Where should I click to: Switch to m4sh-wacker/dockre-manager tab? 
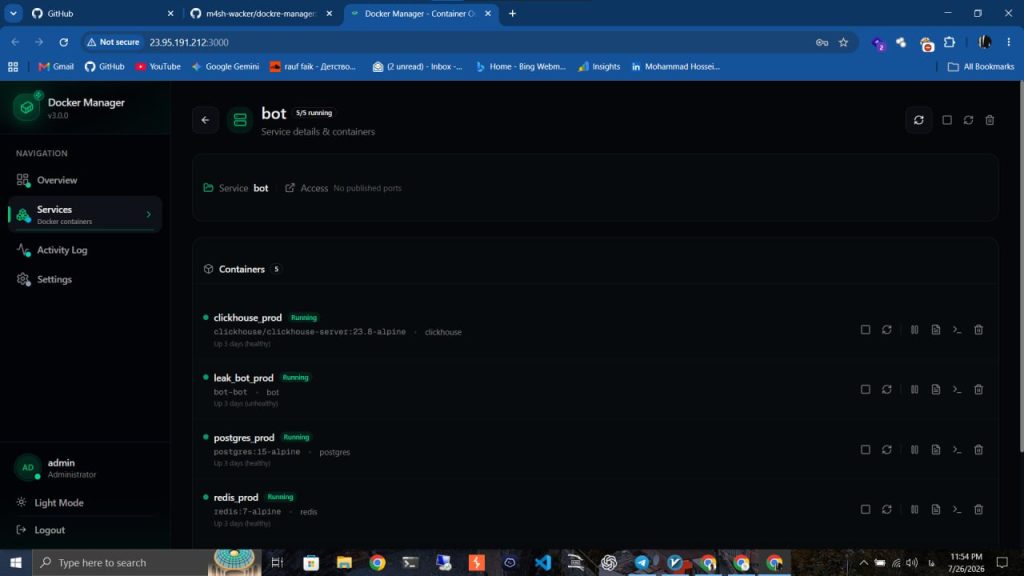pyautogui.click(x=261, y=14)
